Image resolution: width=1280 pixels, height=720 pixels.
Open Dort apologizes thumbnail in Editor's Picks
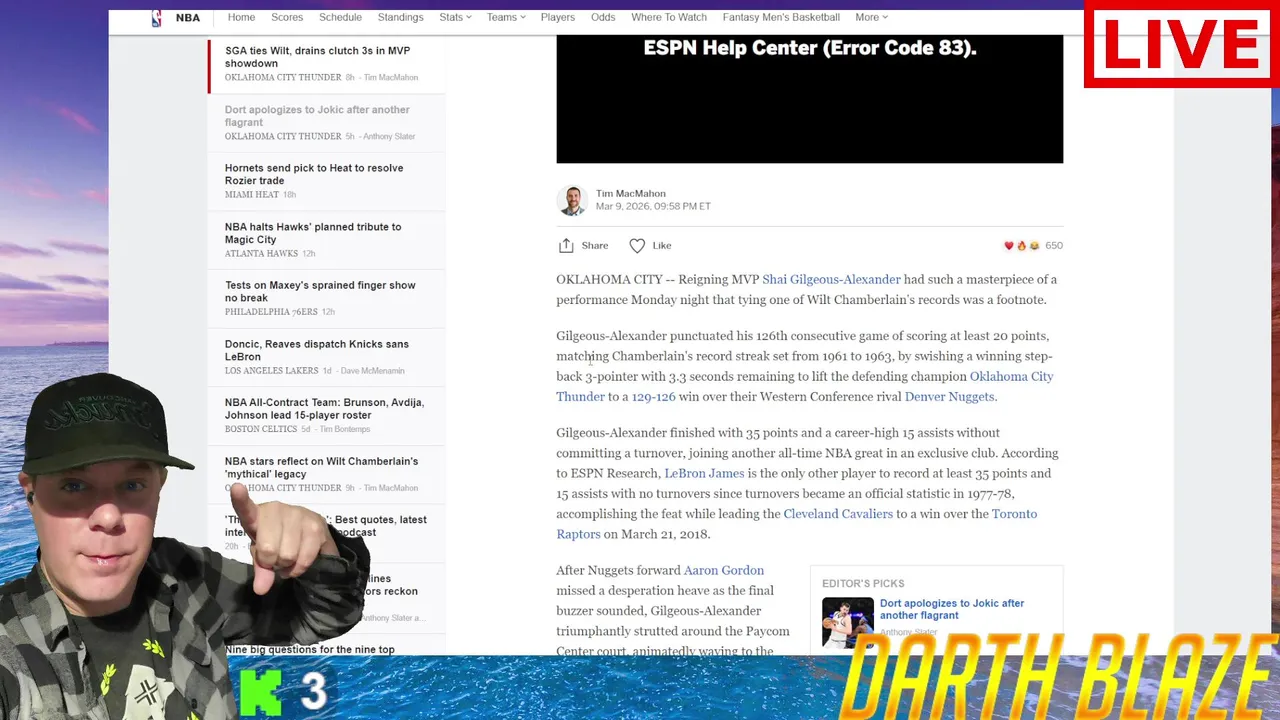coord(847,622)
